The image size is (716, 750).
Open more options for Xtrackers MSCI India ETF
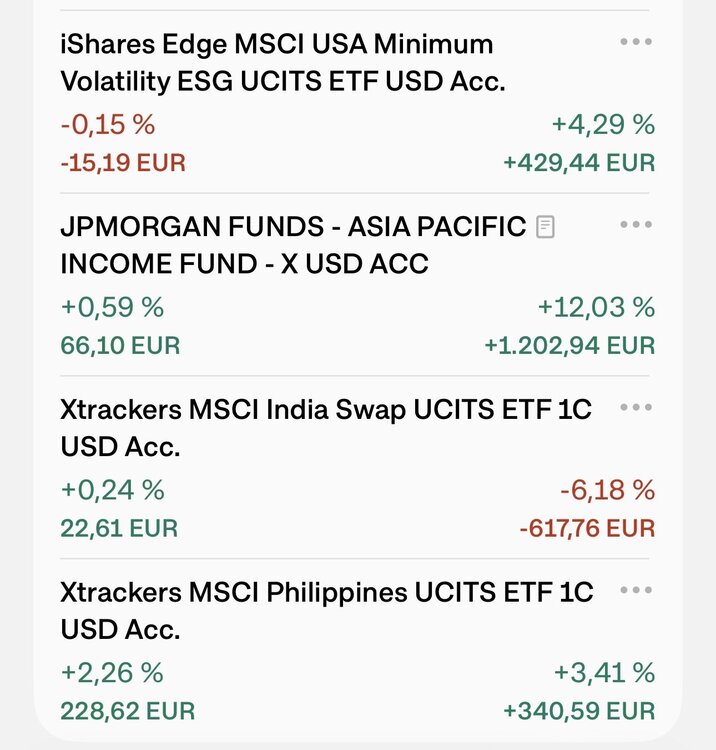click(636, 407)
